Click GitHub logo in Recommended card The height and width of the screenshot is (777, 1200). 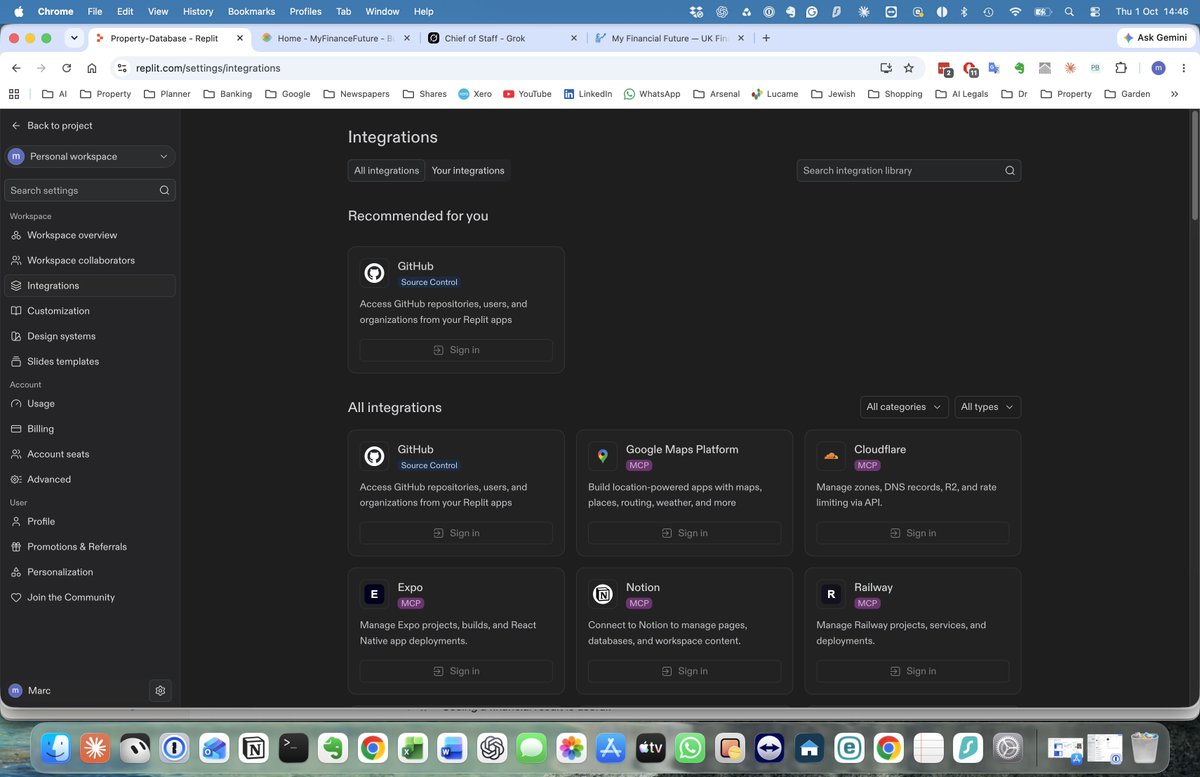coord(374,273)
